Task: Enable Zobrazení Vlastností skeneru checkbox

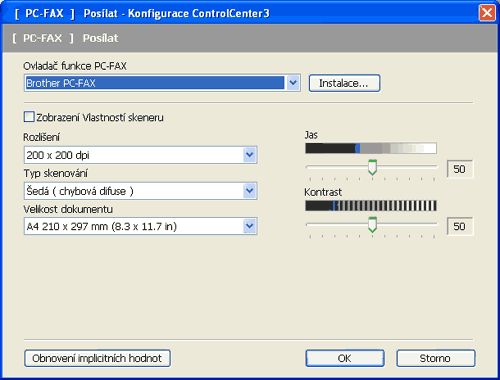Action: (x=29, y=117)
